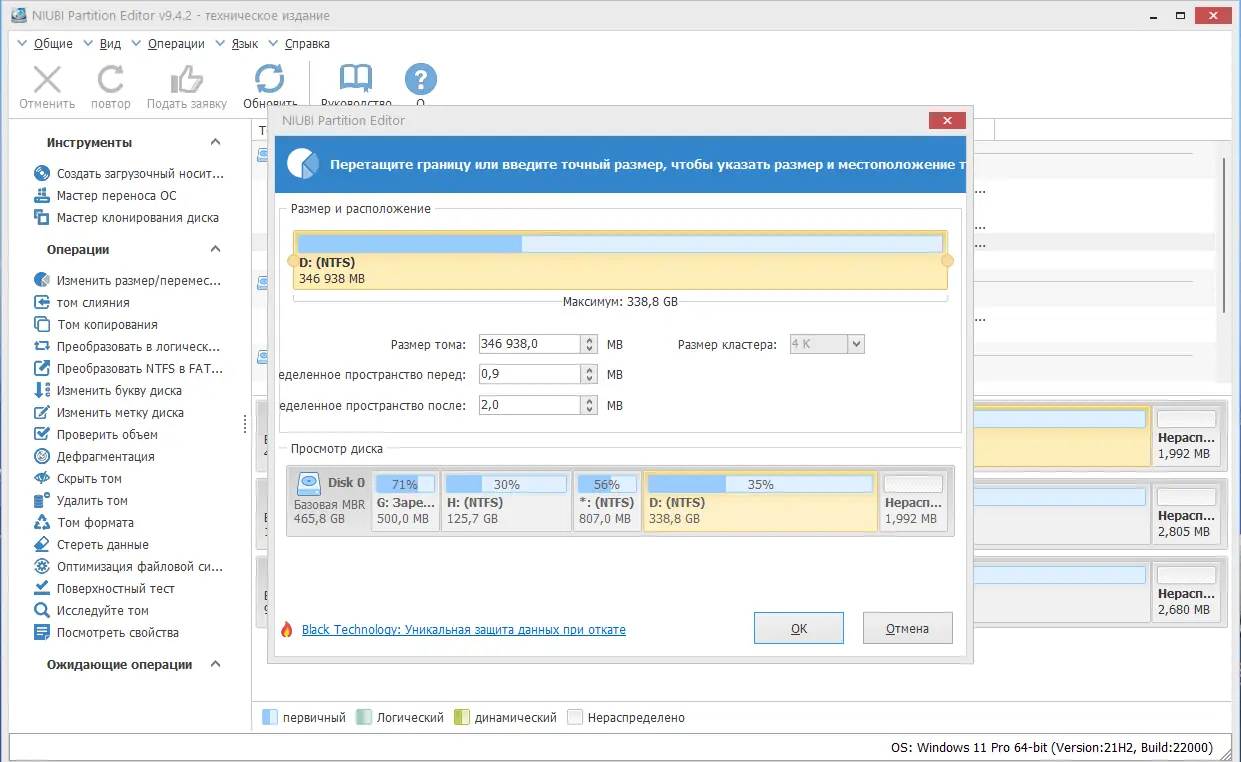
Task: Click the Преобразовать в логический icon
Action: (42, 347)
